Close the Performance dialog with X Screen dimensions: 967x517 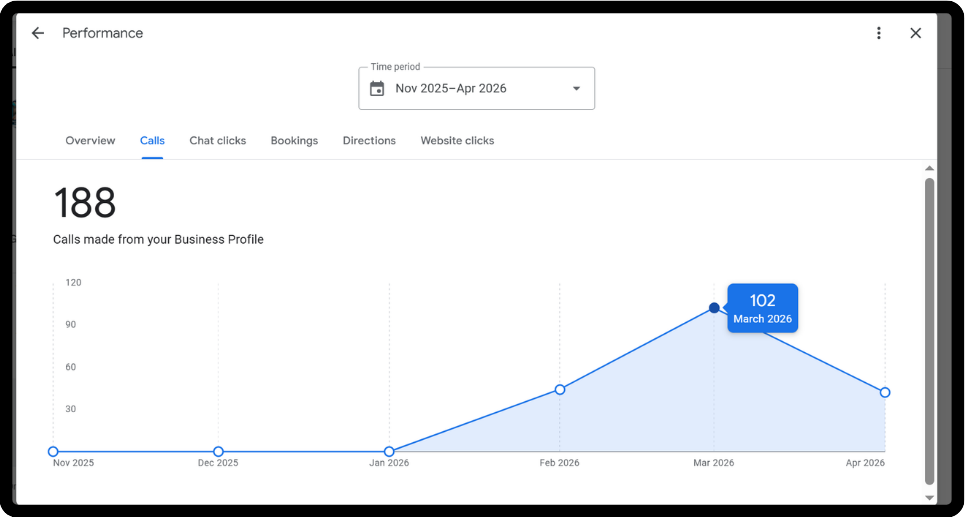(915, 33)
